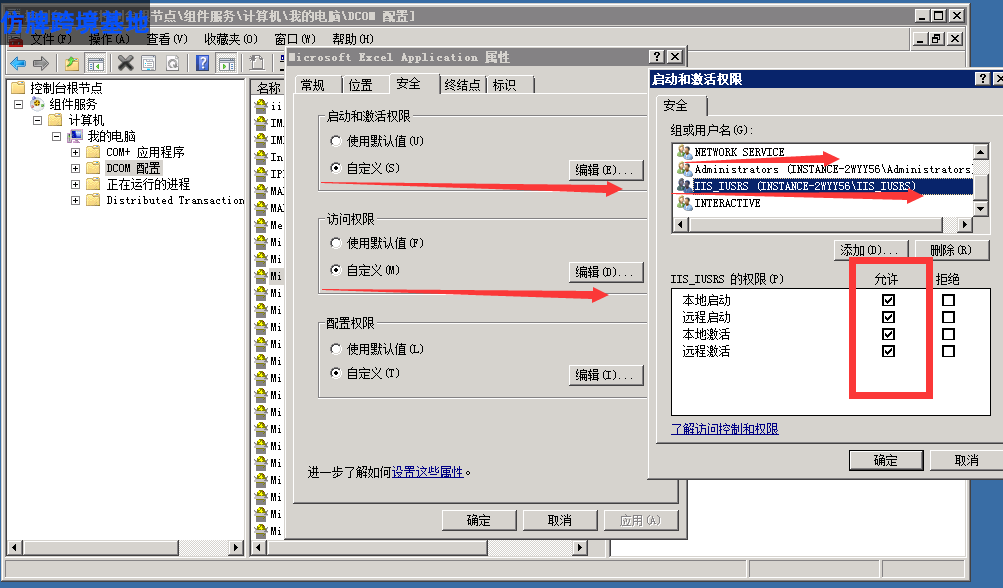Click the help ? button of 启动和激活权限 dialog
Viewport: 1003px width, 588px height.
(983, 78)
